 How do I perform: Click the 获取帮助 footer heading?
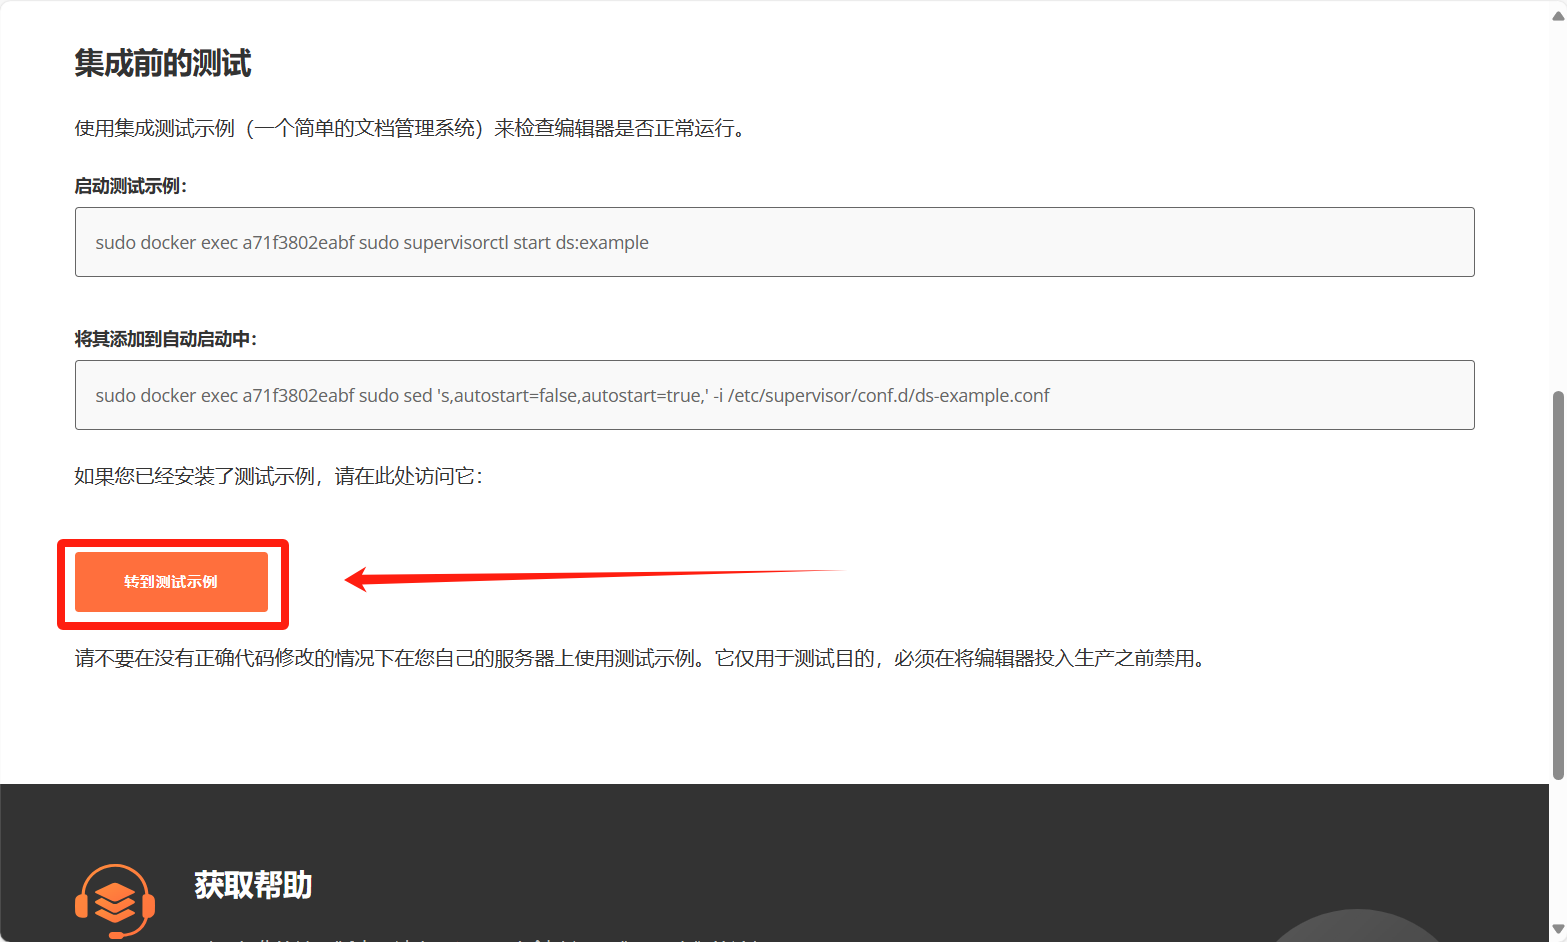point(253,885)
